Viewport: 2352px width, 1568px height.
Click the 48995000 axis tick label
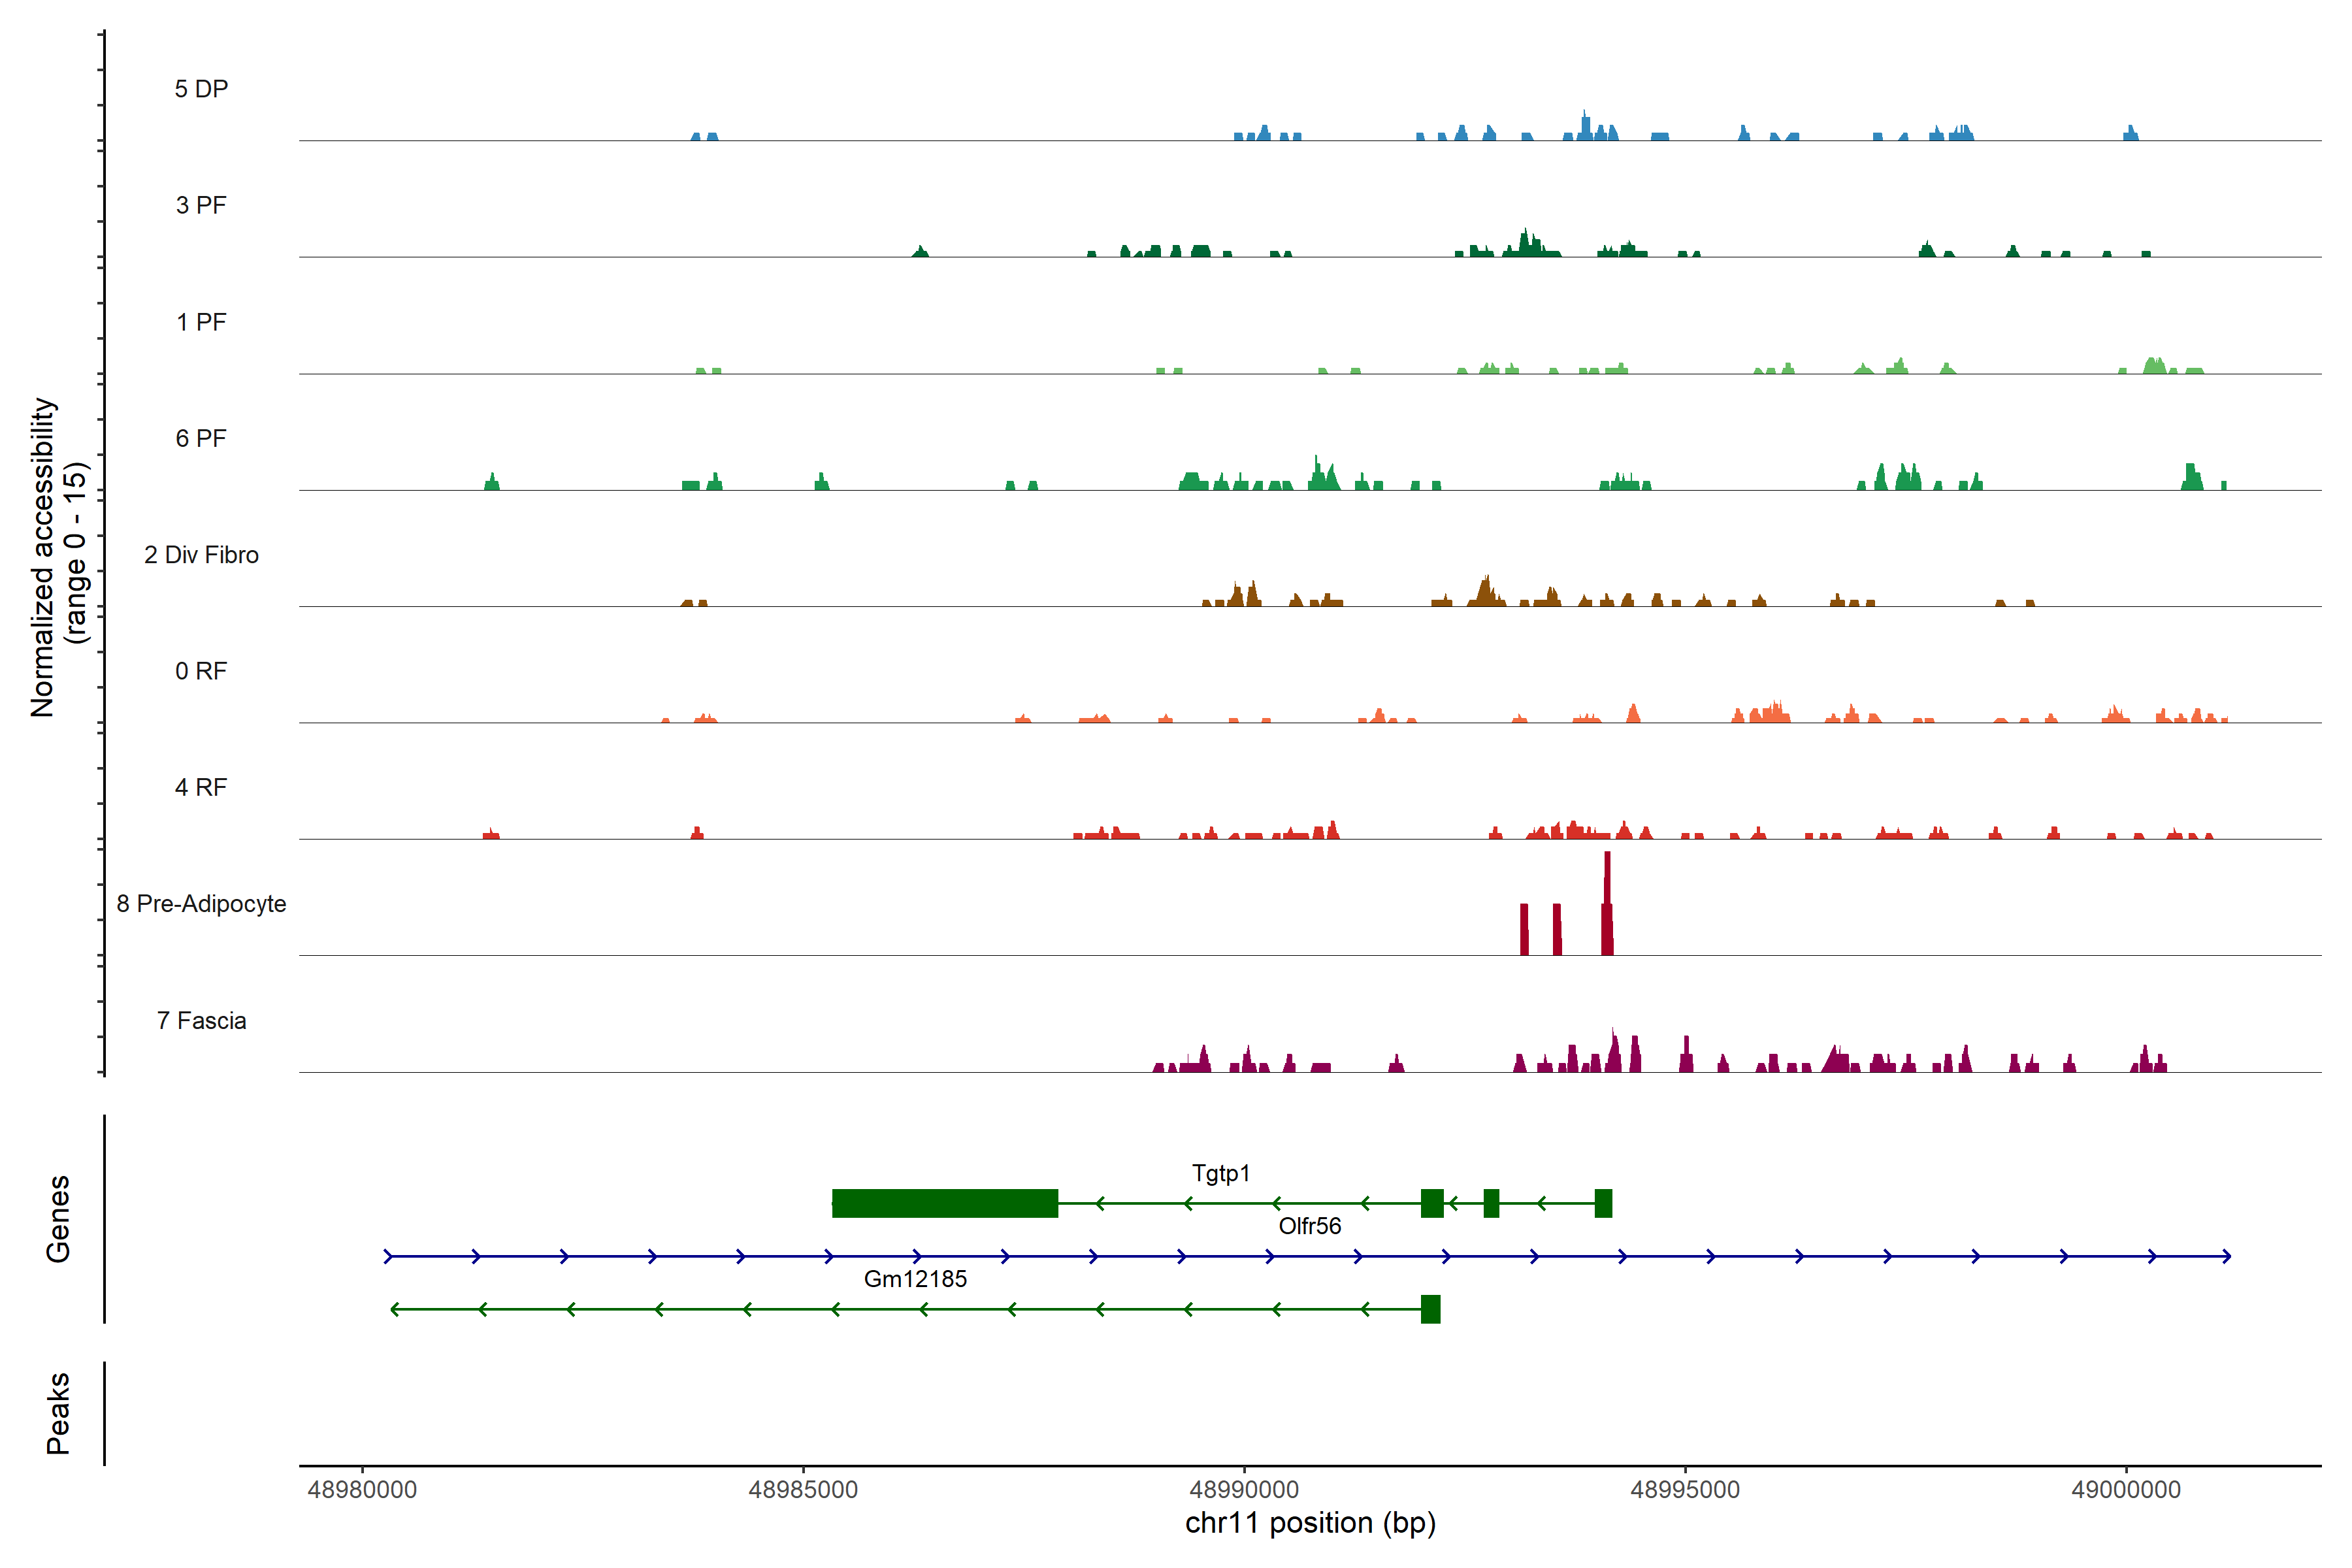(1685, 1490)
